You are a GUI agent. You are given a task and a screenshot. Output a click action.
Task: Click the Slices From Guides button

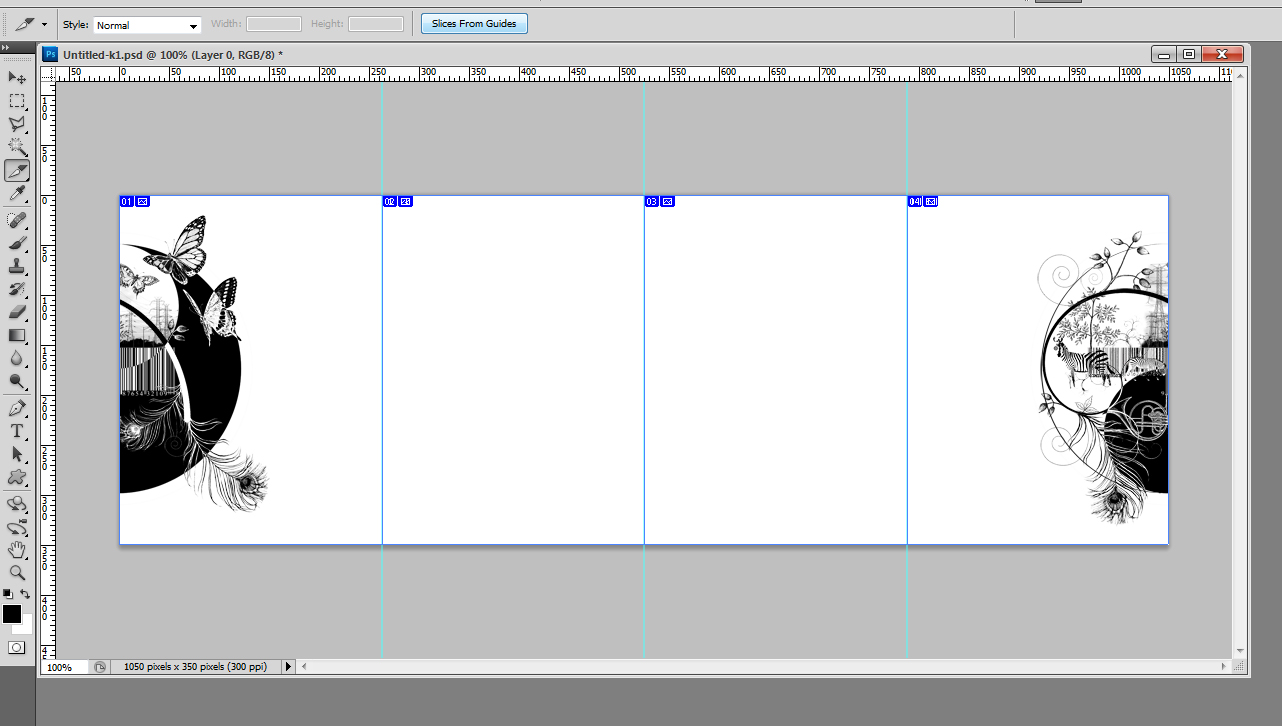(x=474, y=24)
